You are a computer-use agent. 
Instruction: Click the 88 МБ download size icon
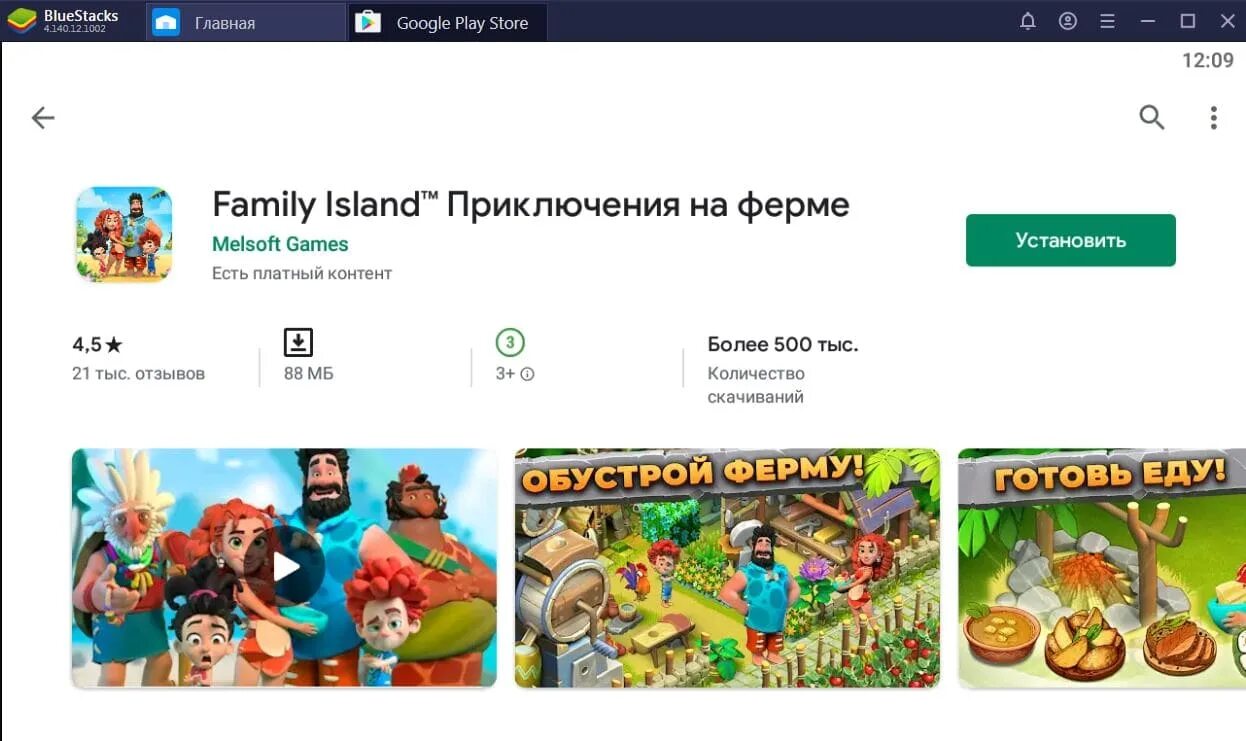(x=298, y=342)
